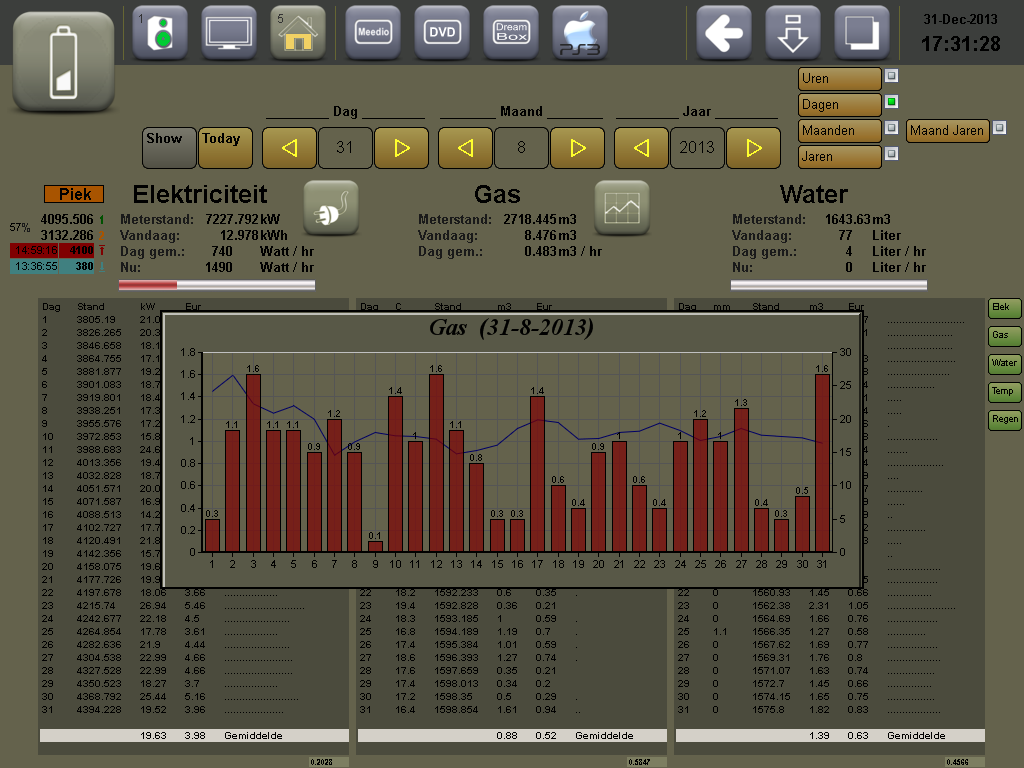Click gas Meterstand value 2718.445 m3
1024x768 pixels.
pyautogui.click(x=539, y=219)
